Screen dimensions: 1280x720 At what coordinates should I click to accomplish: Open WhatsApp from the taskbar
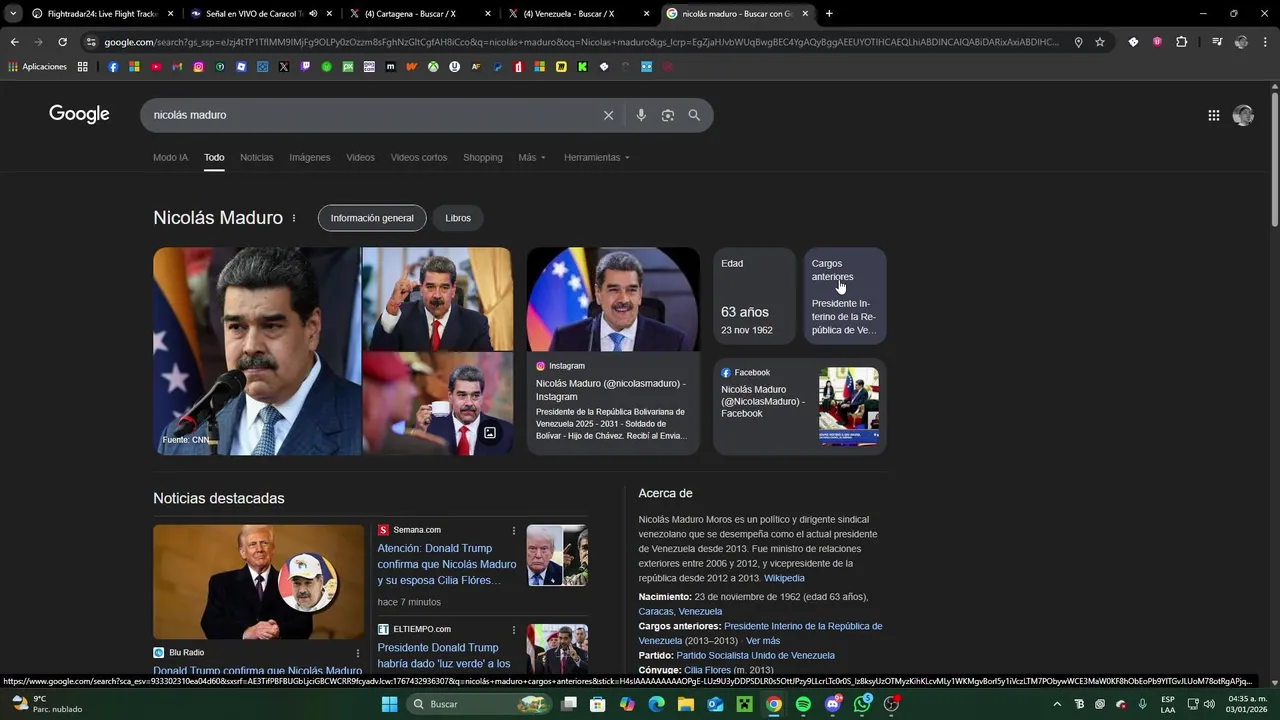(862, 704)
